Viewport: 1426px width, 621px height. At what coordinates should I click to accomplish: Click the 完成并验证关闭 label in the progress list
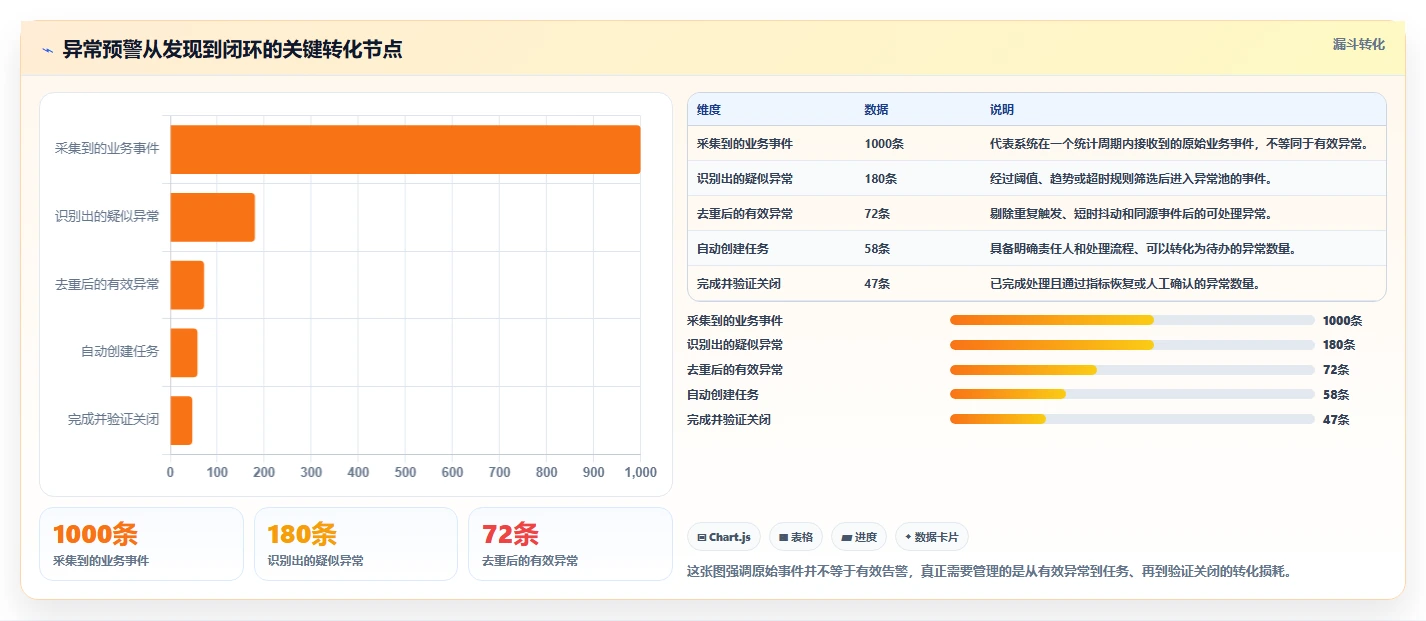pyautogui.click(x=729, y=420)
